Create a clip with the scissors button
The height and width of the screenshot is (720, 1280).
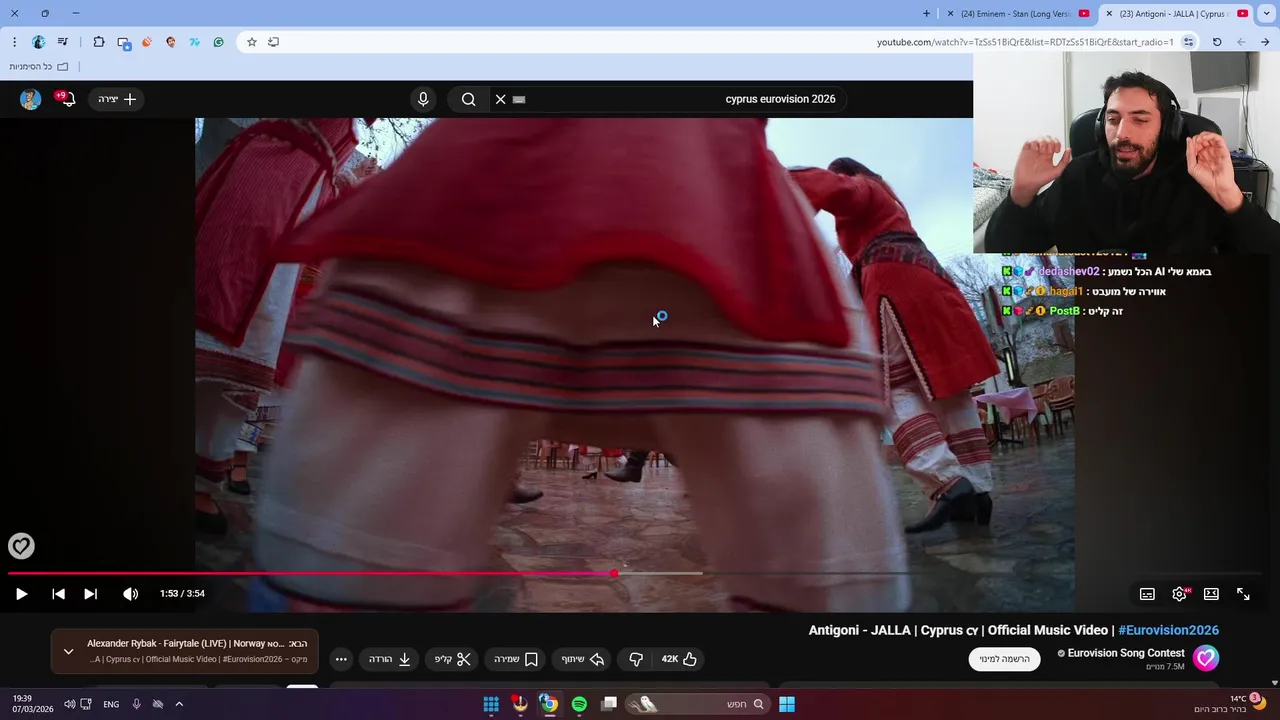pos(453,659)
